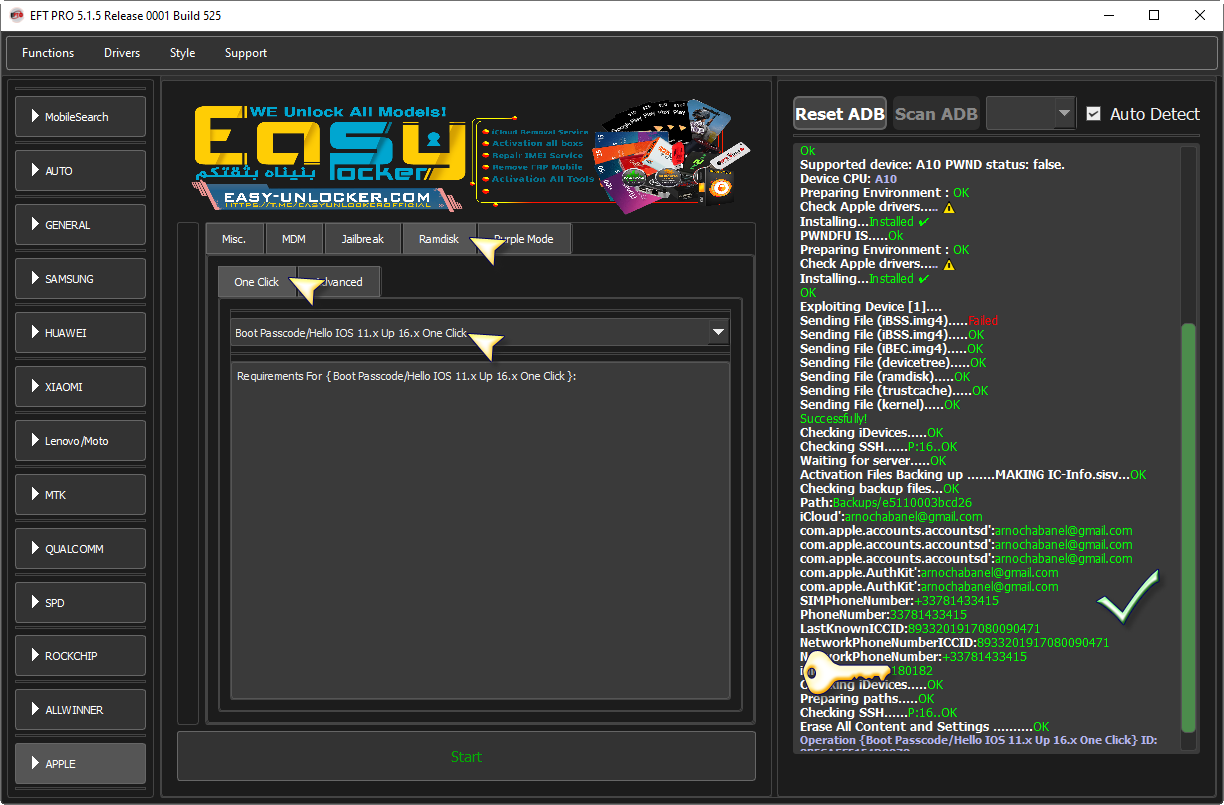1224x805 pixels.
Task: Click the 'SIMPhoneNumber' log line
Action: point(899,601)
